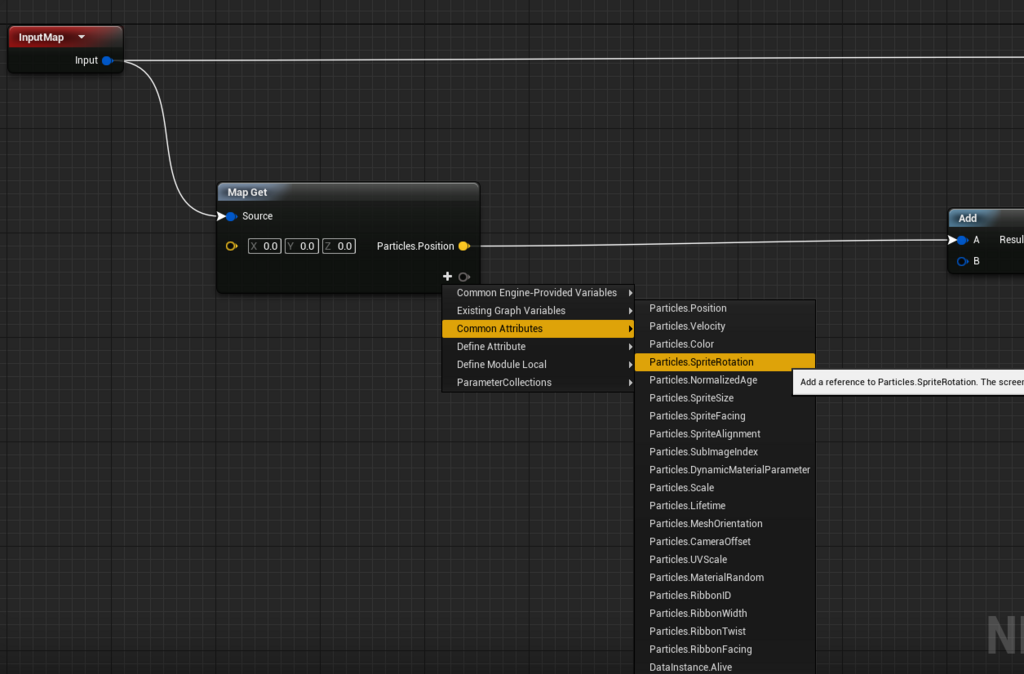The width and height of the screenshot is (1024, 674).
Task: Choose Particles.SpriteSize attribute
Action: click(725, 398)
